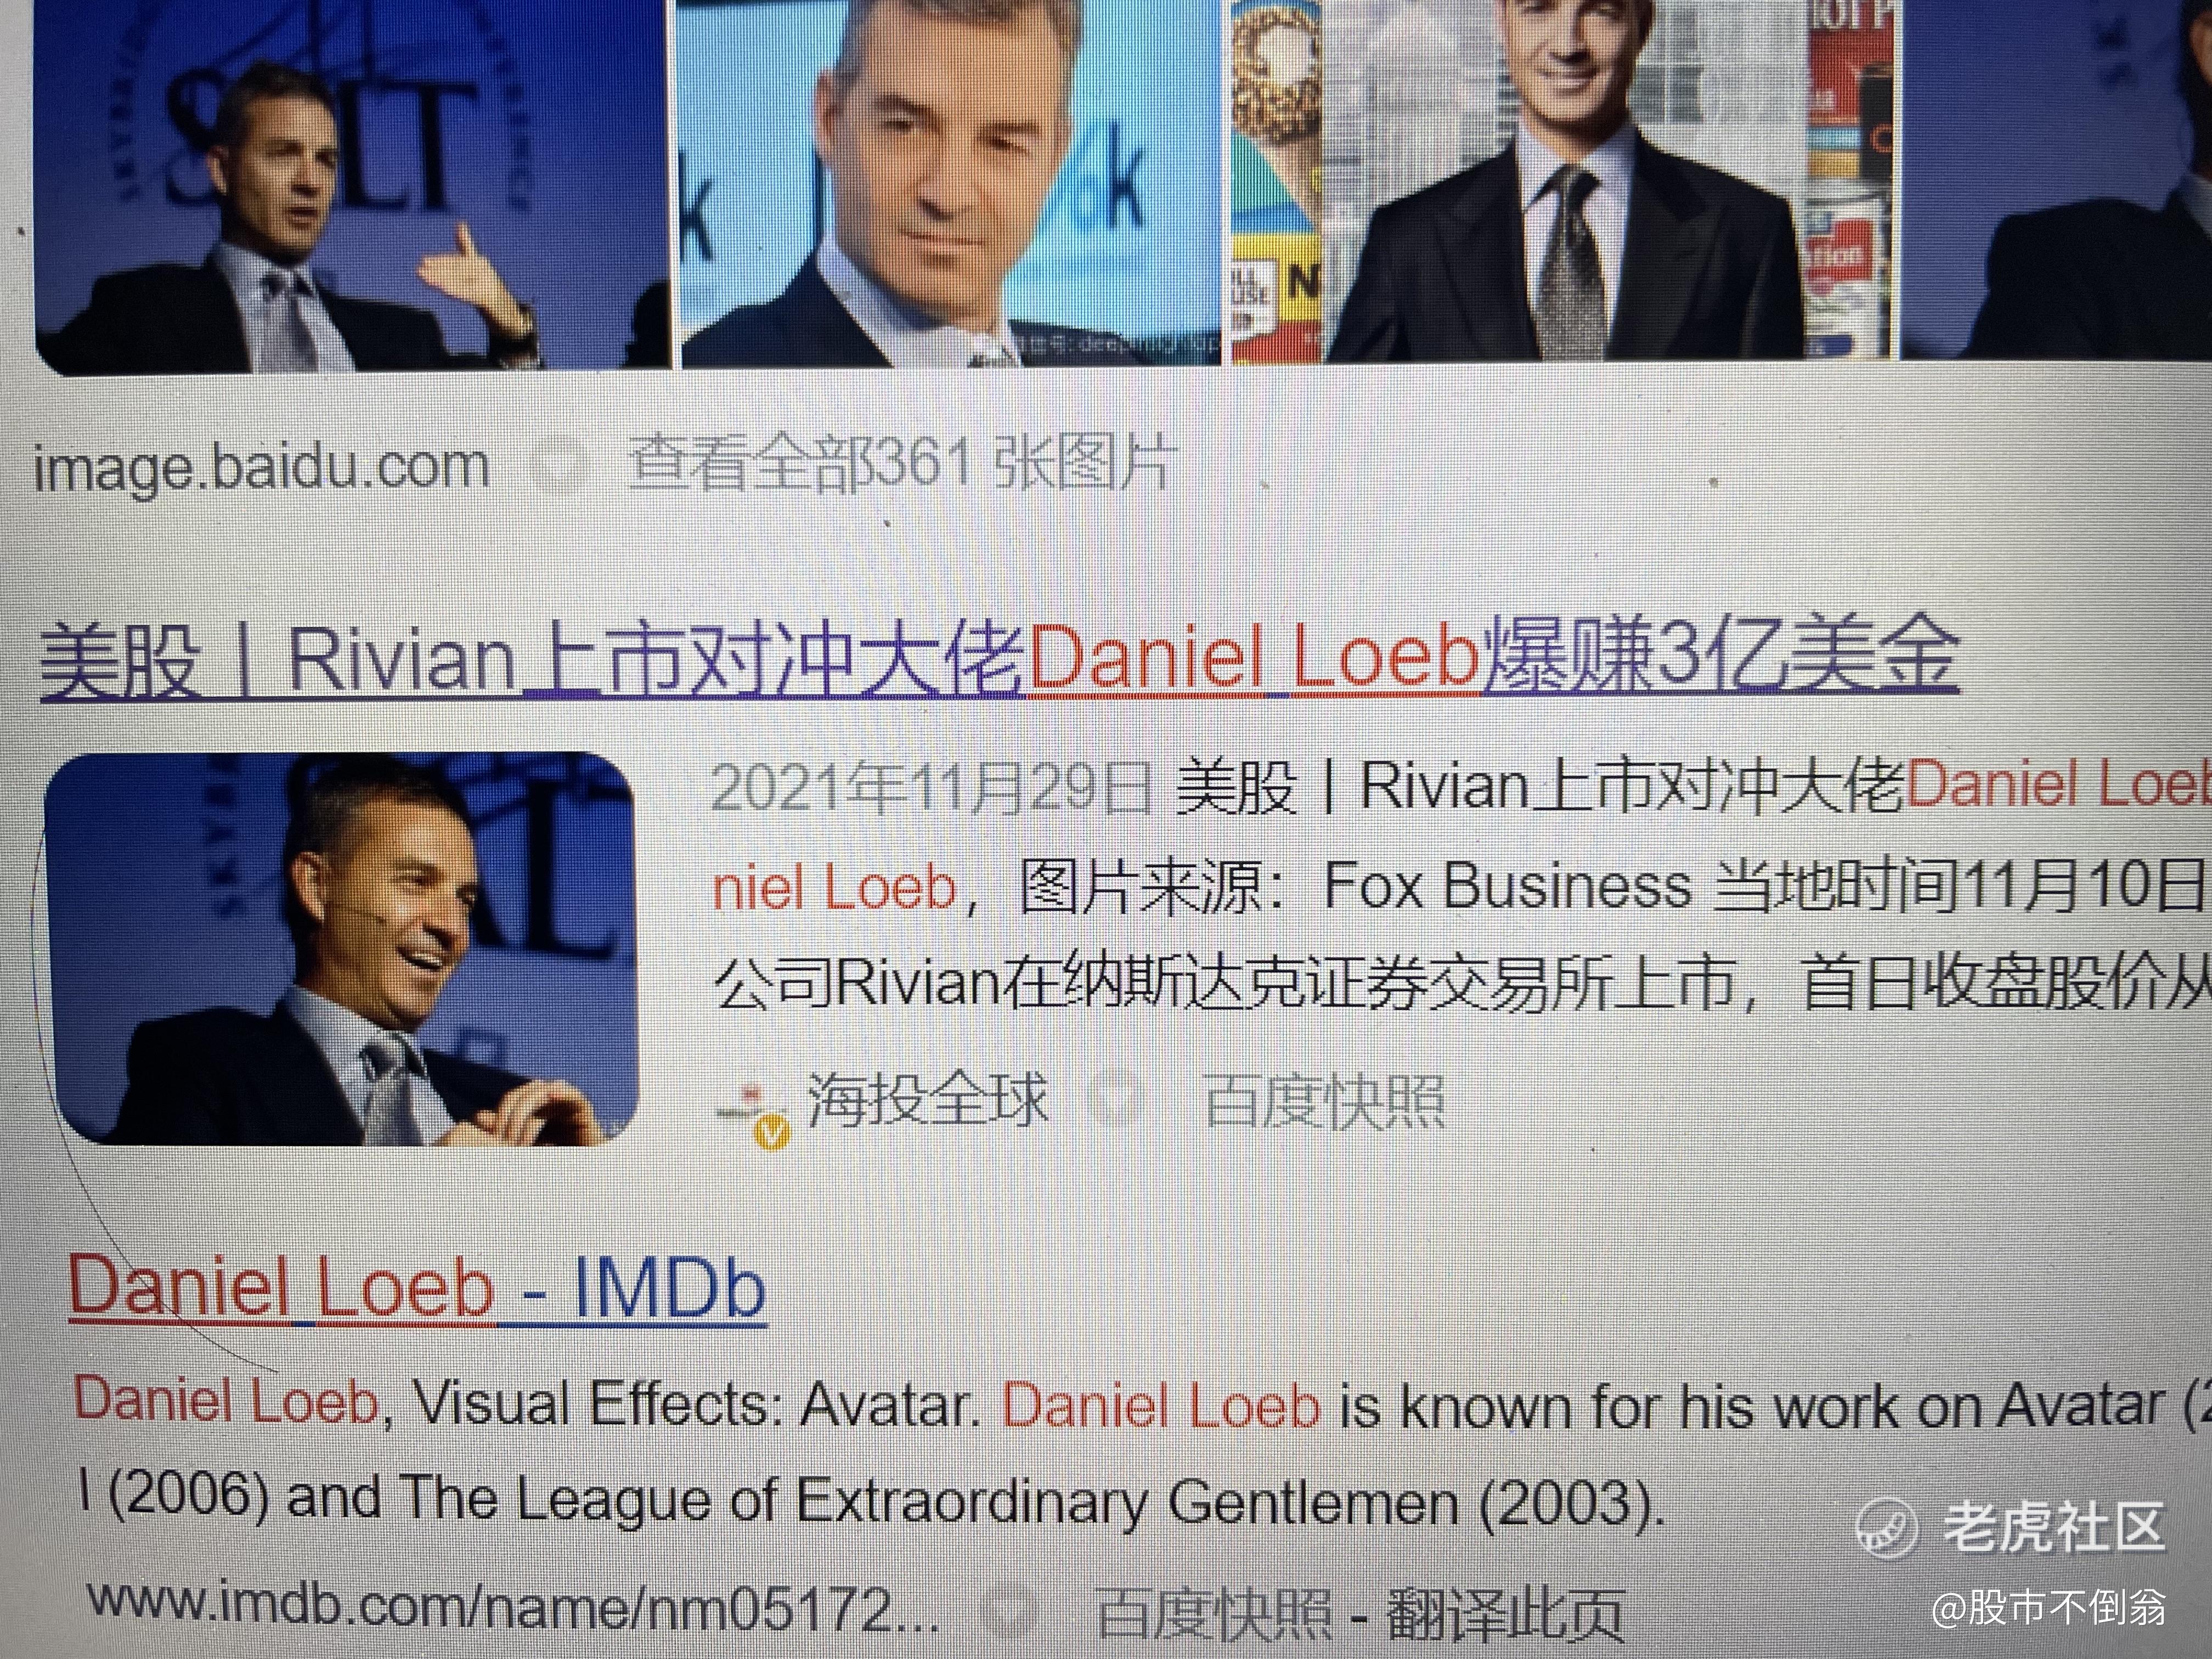The image size is (2212, 1659).
Task: Click snippet line starting 公司Rivian在纳斯达克
Action: [1462, 983]
